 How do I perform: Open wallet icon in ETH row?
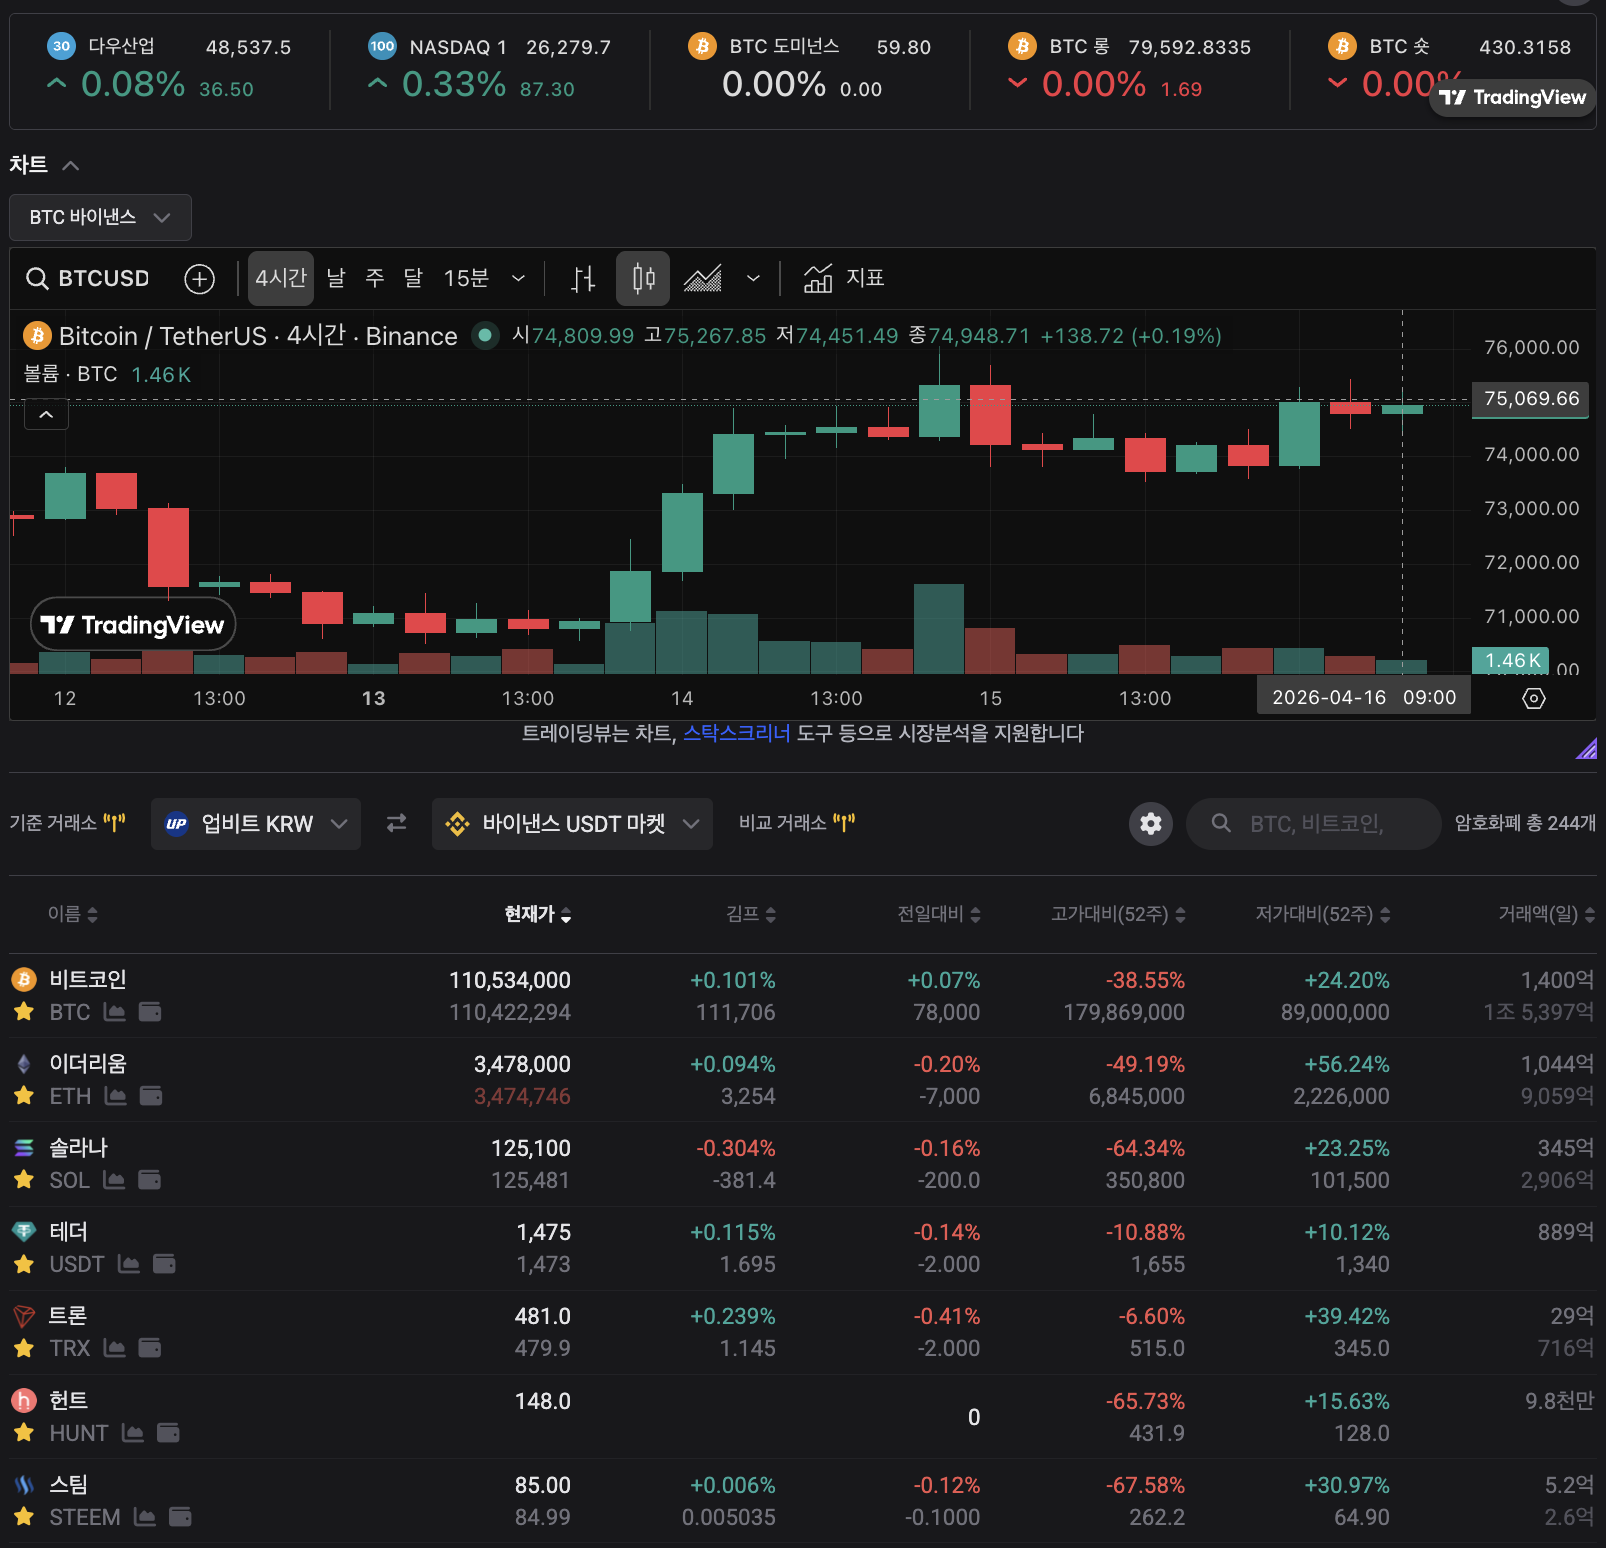(x=151, y=1096)
